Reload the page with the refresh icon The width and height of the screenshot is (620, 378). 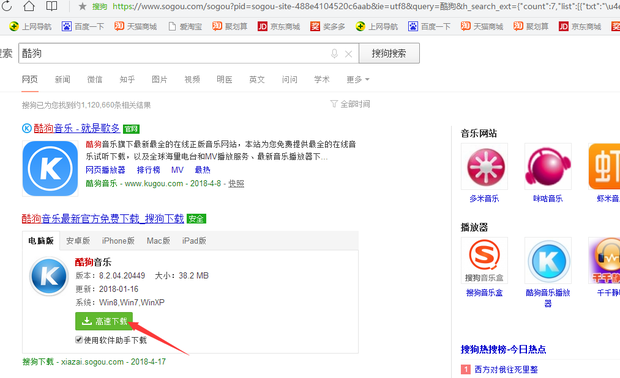6,6
